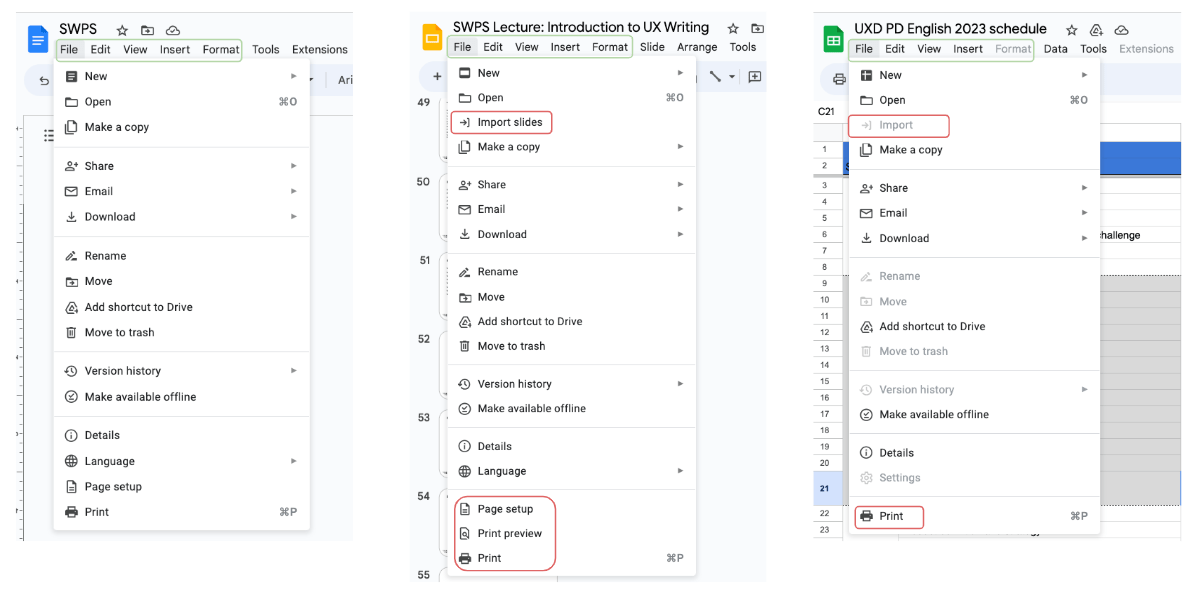The height and width of the screenshot is (599, 1194).
Task: Open Slide menu in Slides menu bar
Action: pos(652,46)
